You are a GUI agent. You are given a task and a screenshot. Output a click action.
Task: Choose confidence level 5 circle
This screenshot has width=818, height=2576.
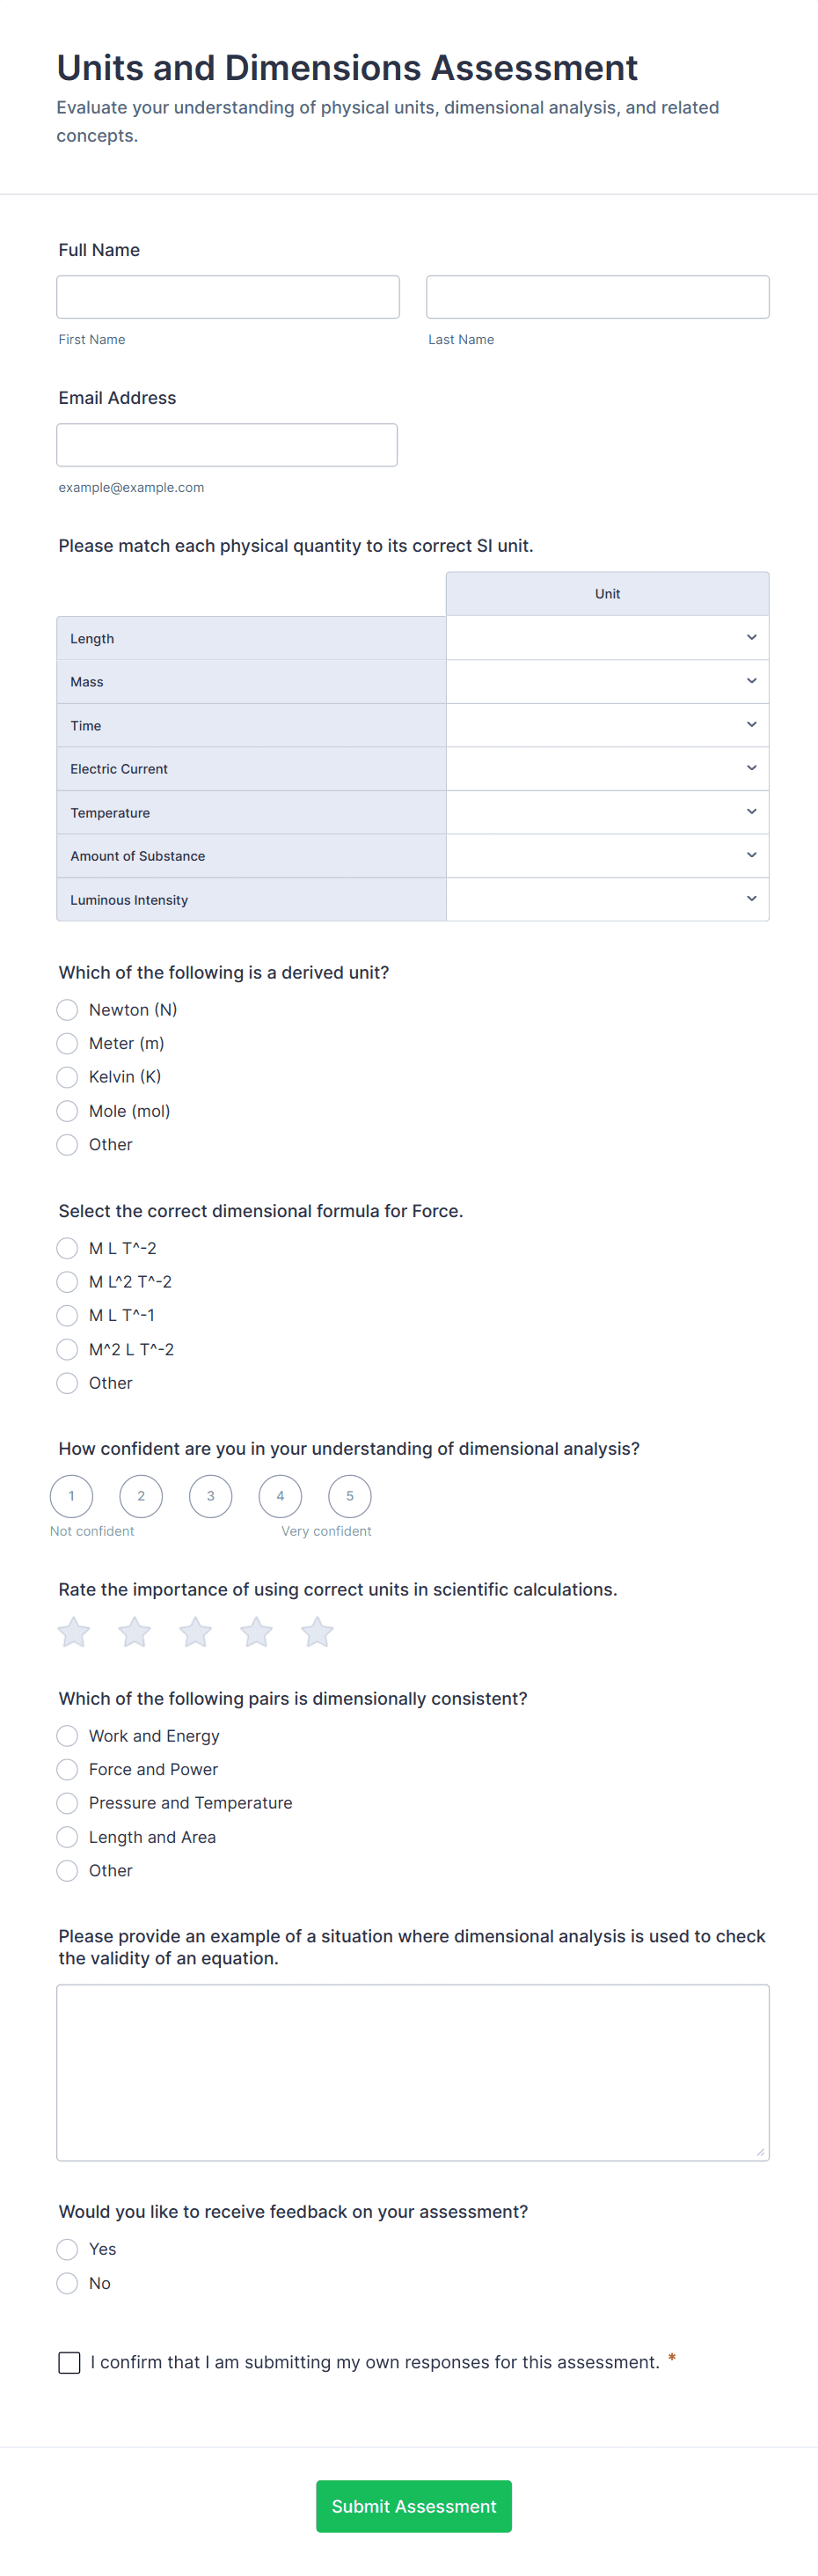[x=349, y=1496]
